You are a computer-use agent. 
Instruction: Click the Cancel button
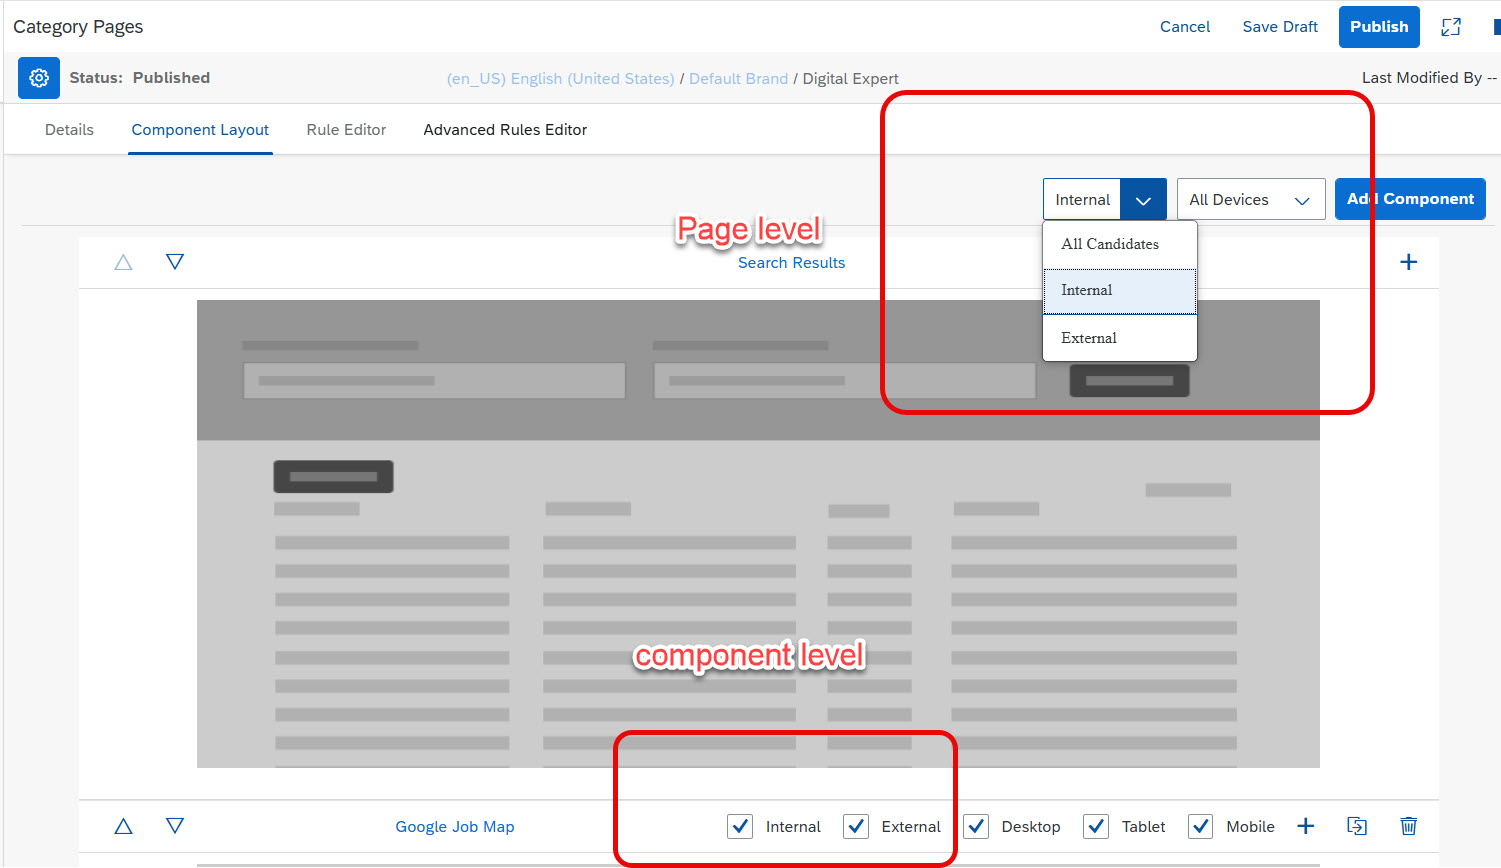click(1185, 27)
